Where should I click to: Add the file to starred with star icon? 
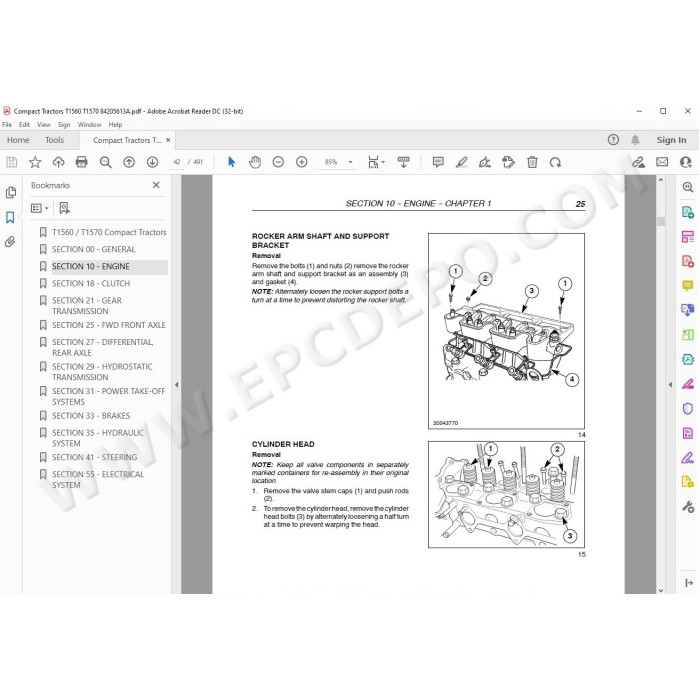35,162
